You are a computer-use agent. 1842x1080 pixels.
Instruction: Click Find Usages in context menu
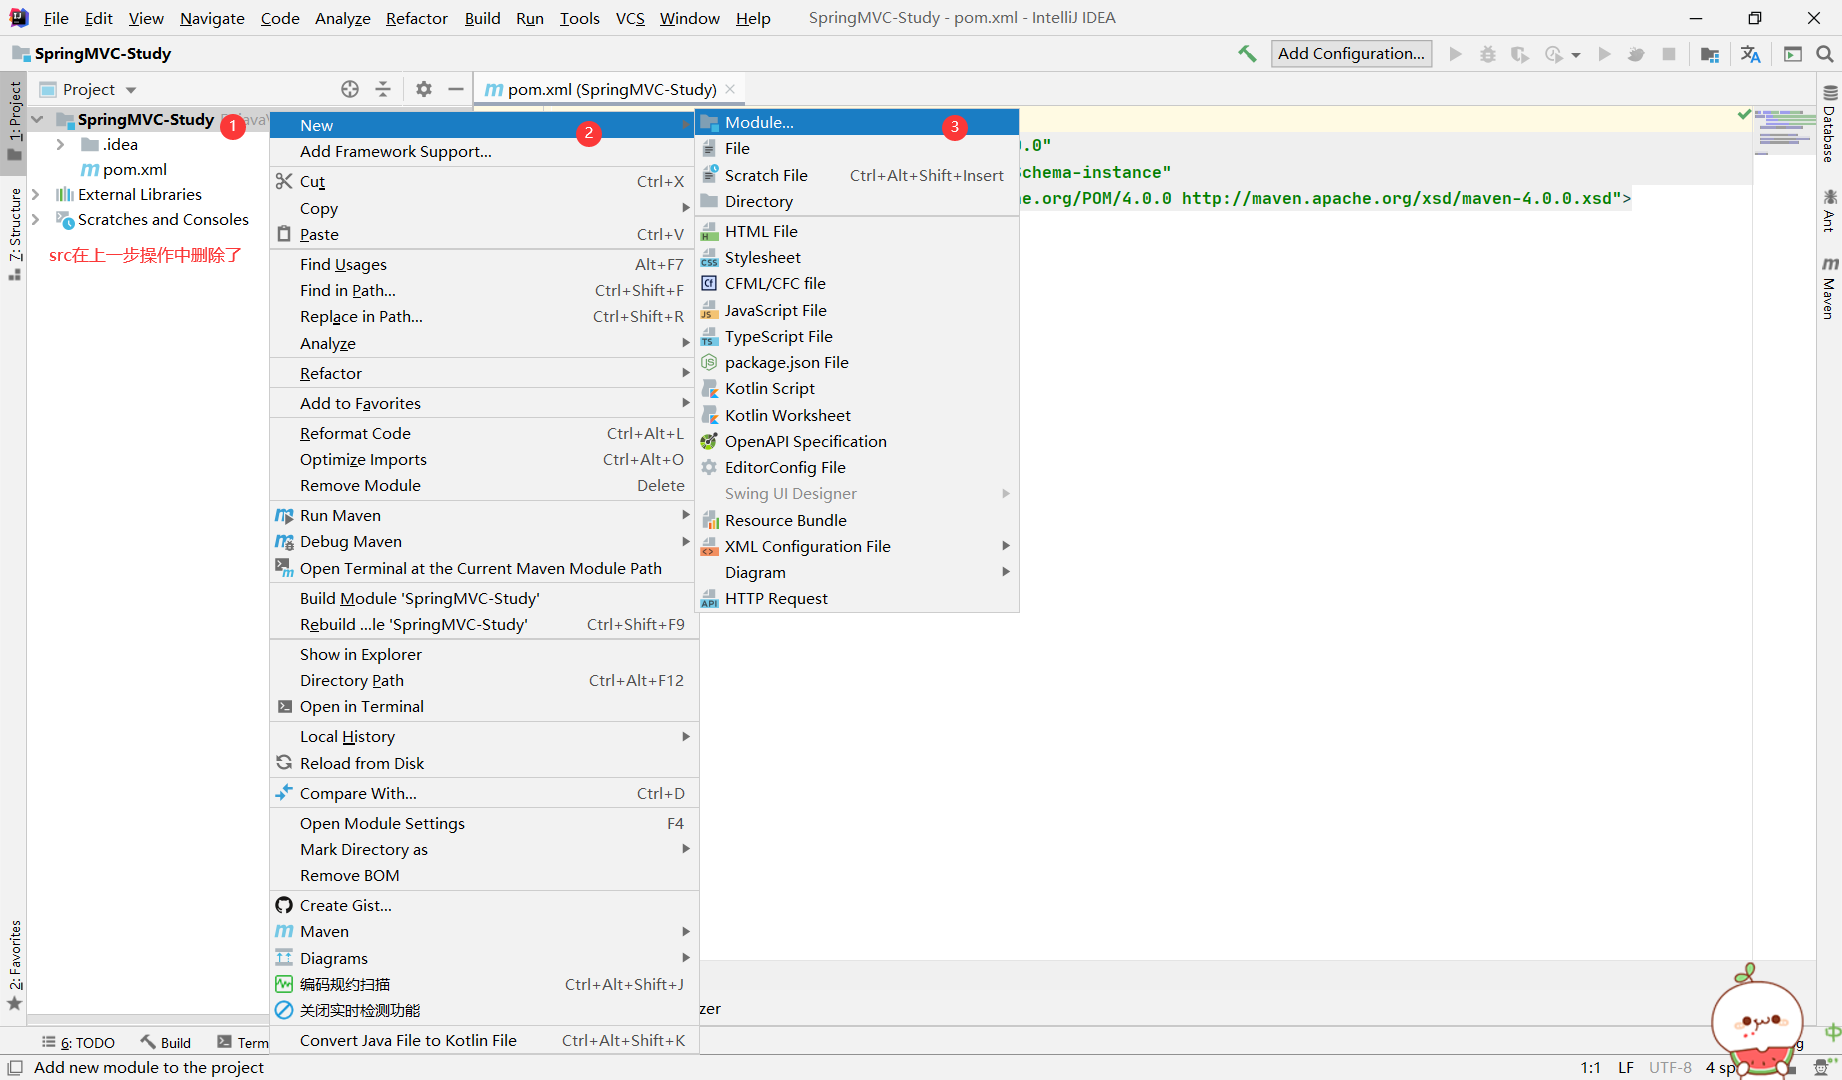tap(484, 264)
